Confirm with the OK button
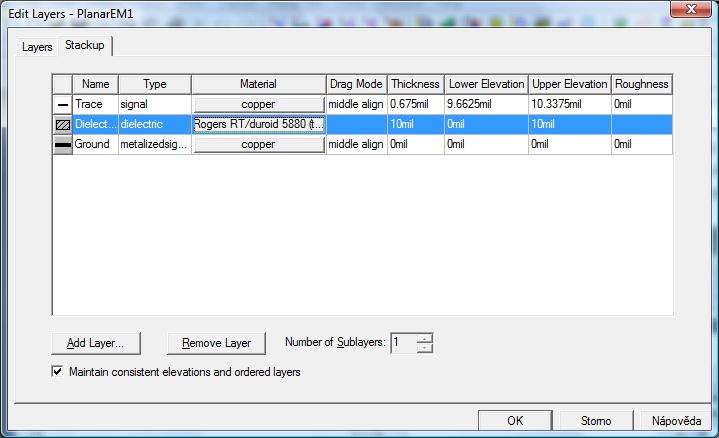 [x=515, y=421]
